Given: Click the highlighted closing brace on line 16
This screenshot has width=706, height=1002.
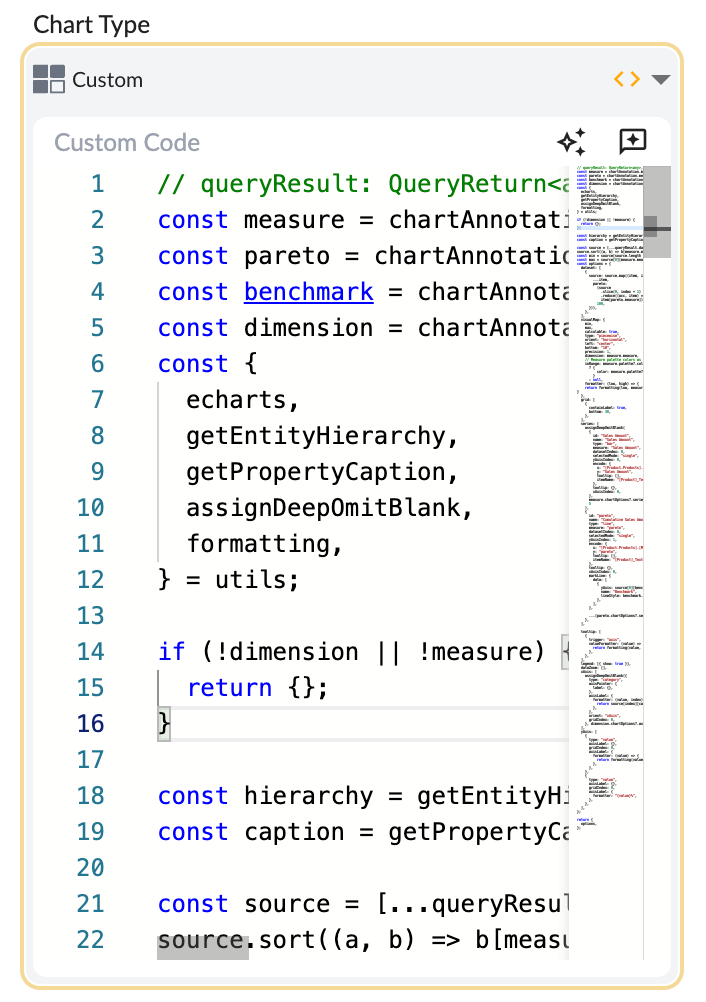Looking at the screenshot, I should [164, 724].
